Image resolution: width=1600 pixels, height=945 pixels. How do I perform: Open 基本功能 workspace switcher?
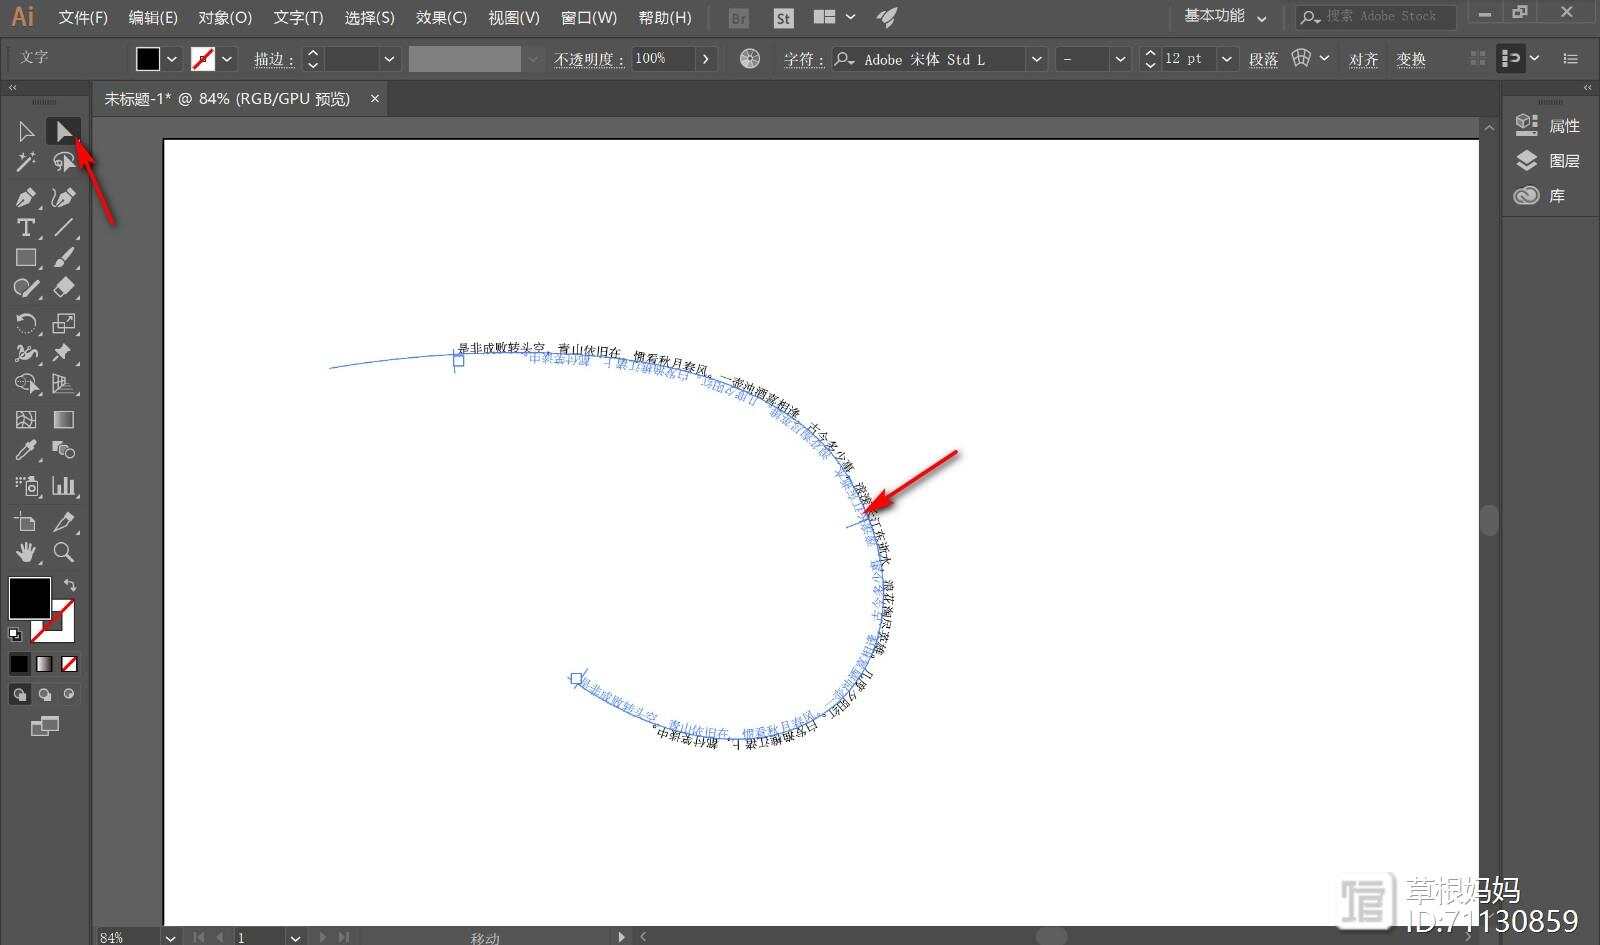(1225, 16)
